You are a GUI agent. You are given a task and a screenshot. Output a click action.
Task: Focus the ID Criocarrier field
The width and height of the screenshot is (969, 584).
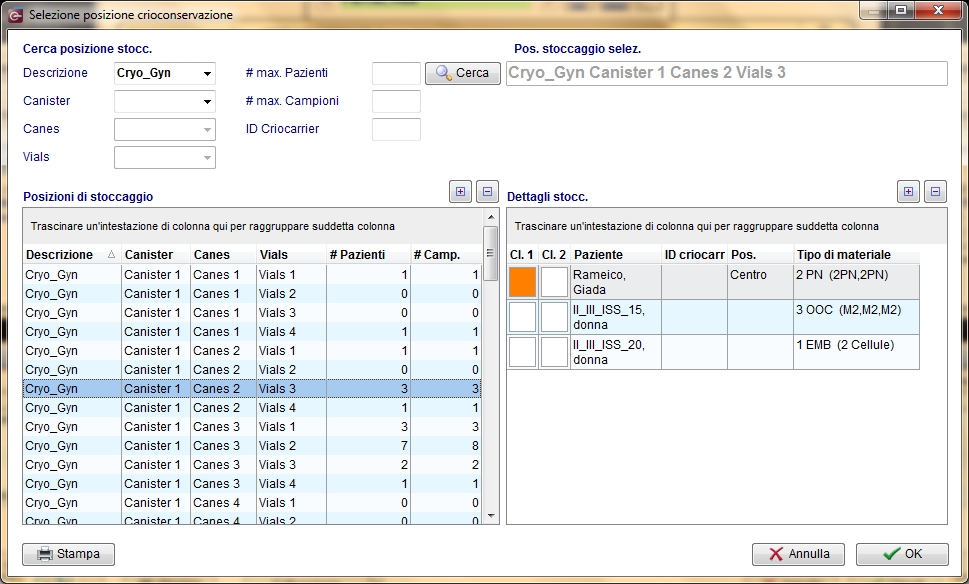click(x=396, y=129)
